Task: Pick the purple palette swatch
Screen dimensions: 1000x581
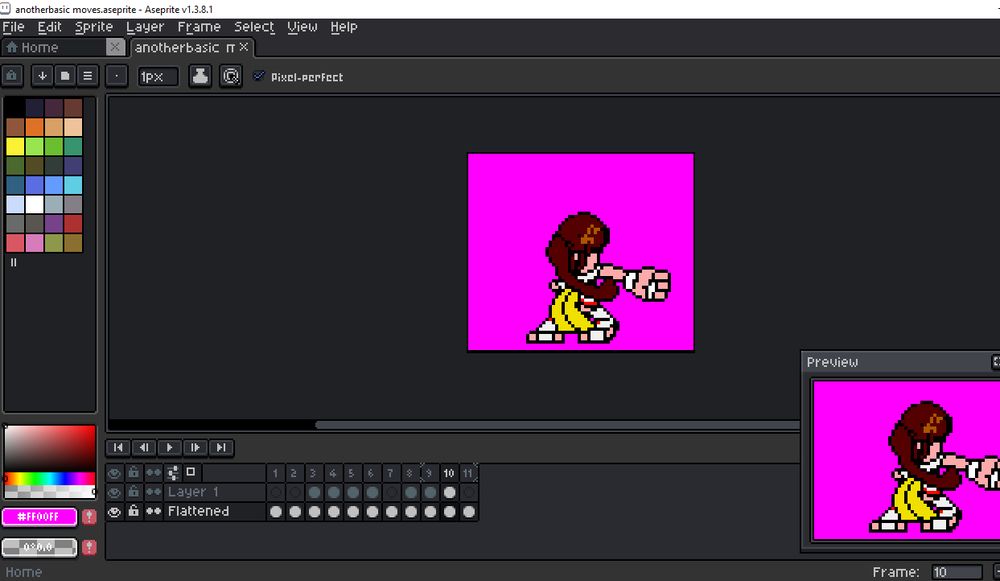Action: pos(54,223)
